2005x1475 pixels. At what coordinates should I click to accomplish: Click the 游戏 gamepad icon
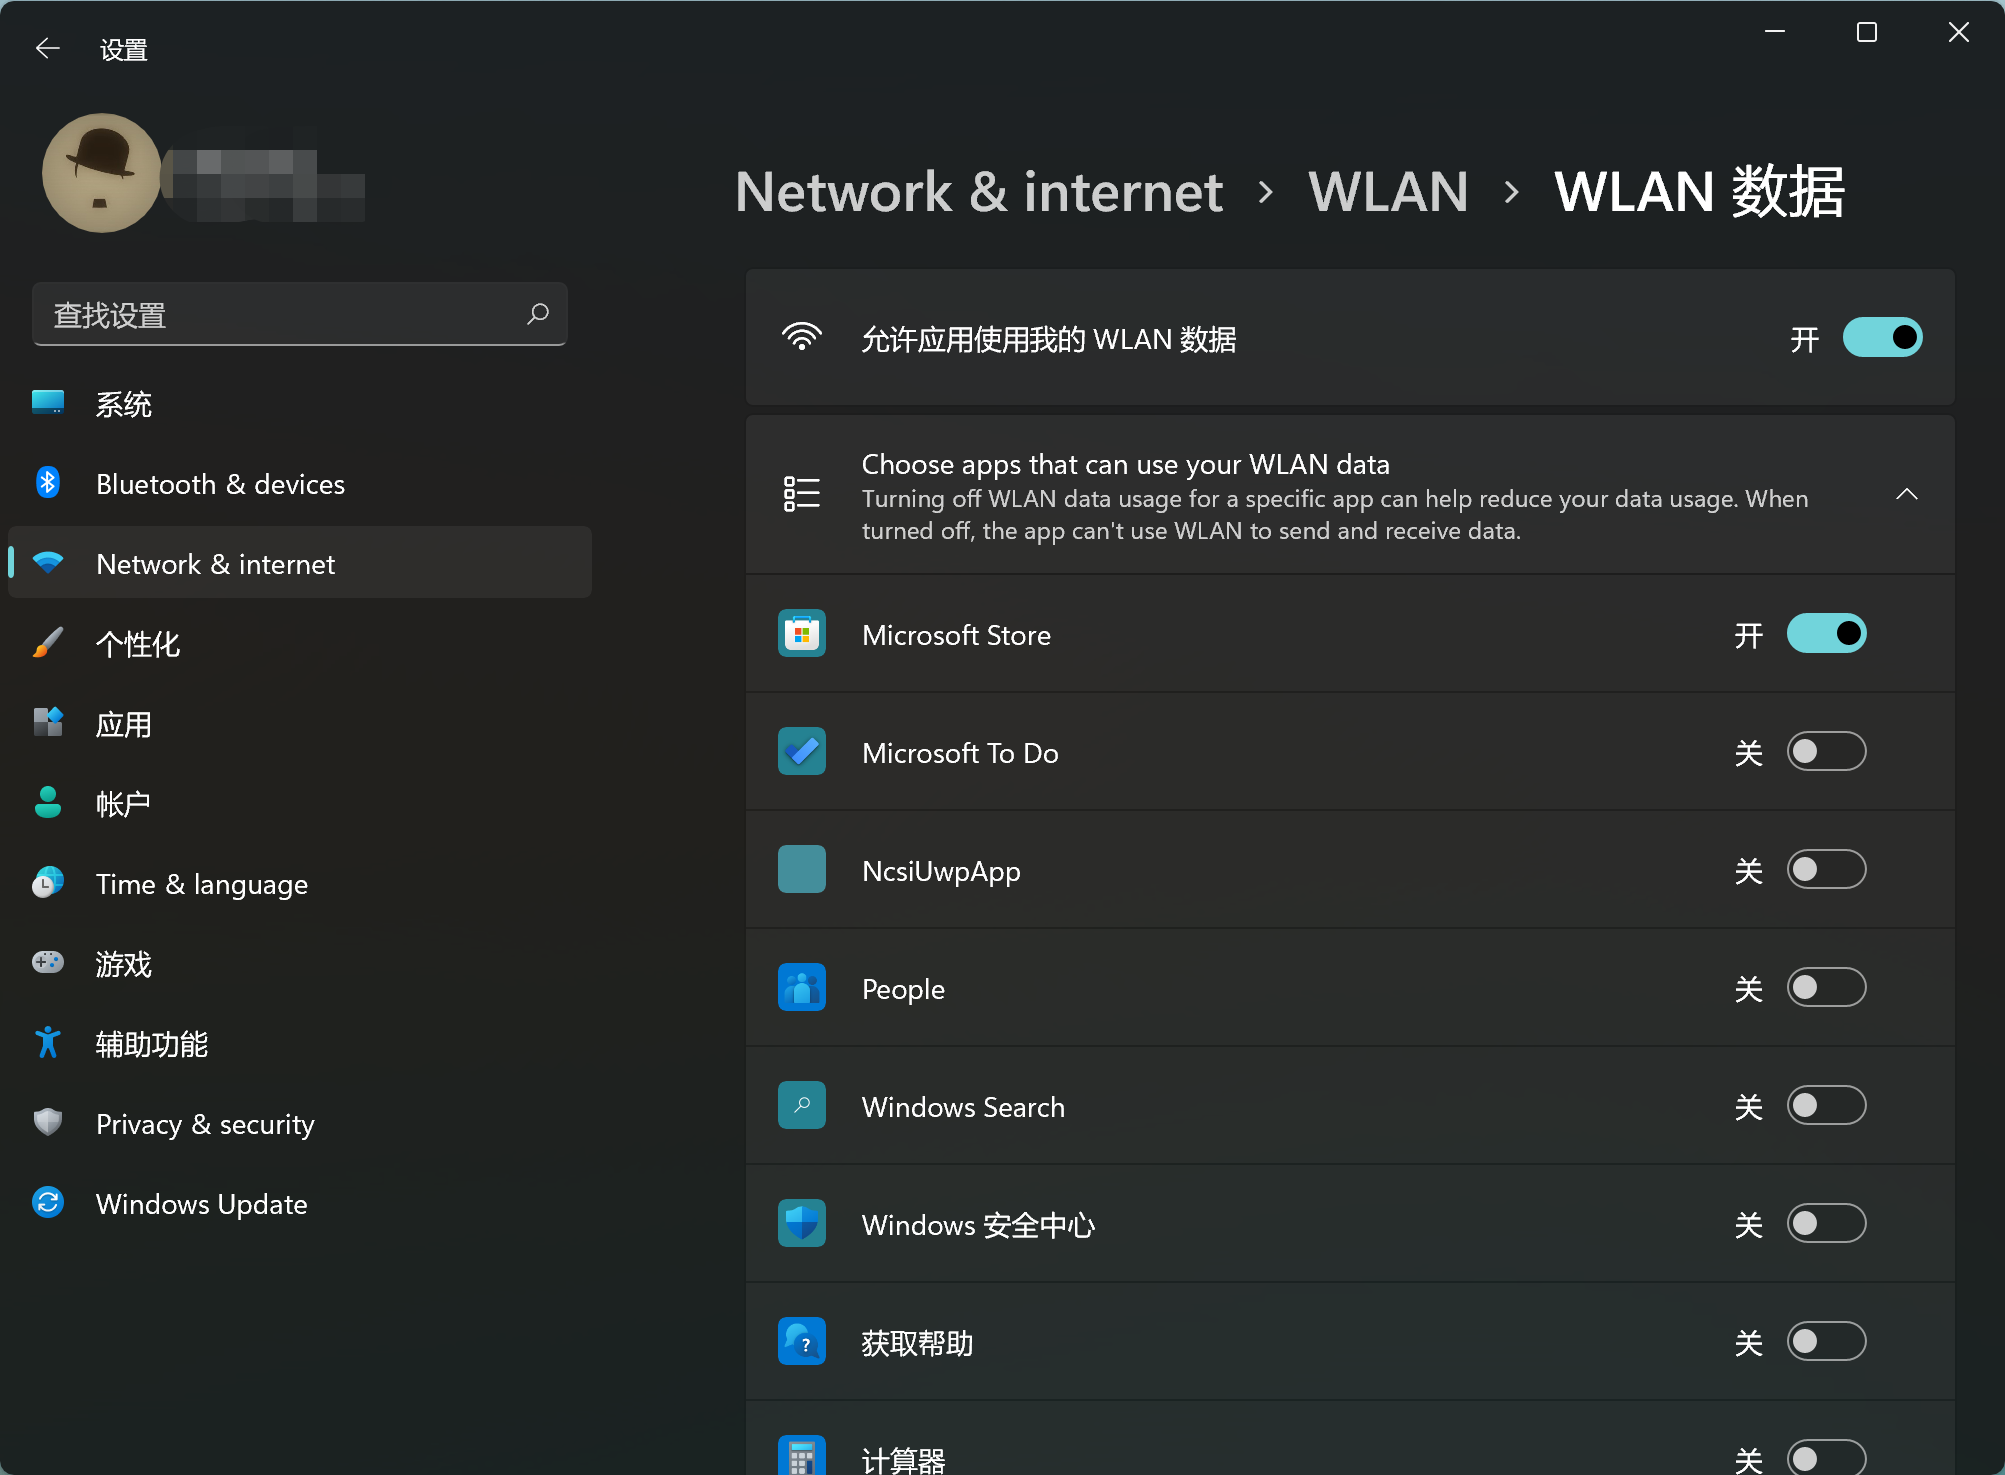47,962
